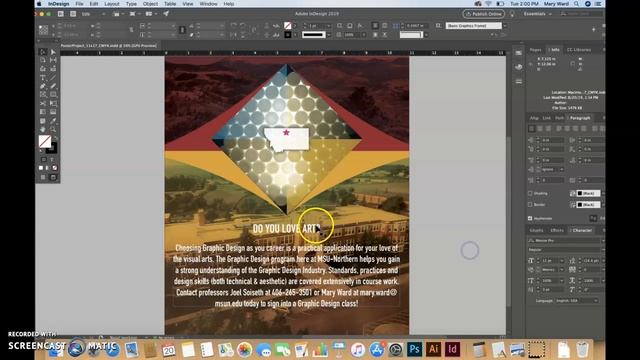The image size is (640, 360).
Task: Click align left in Paragraph panel
Action: coord(531,129)
